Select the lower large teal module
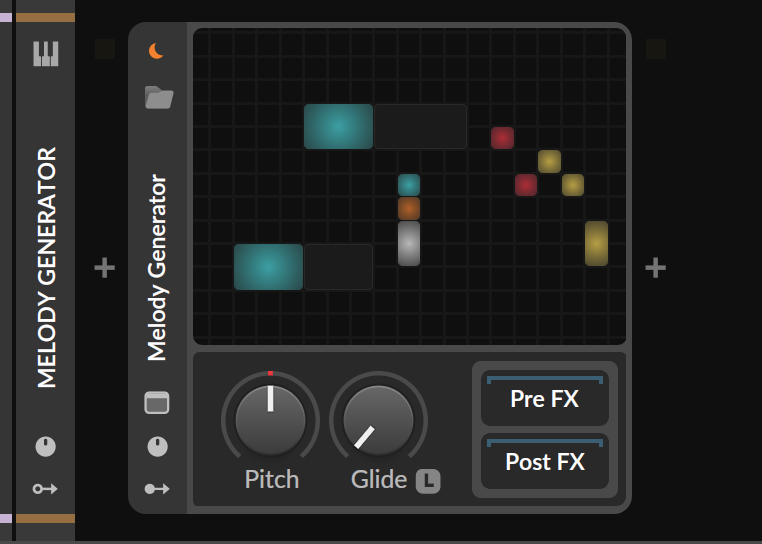This screenshot has height=544, width=762. pos(268,267)
